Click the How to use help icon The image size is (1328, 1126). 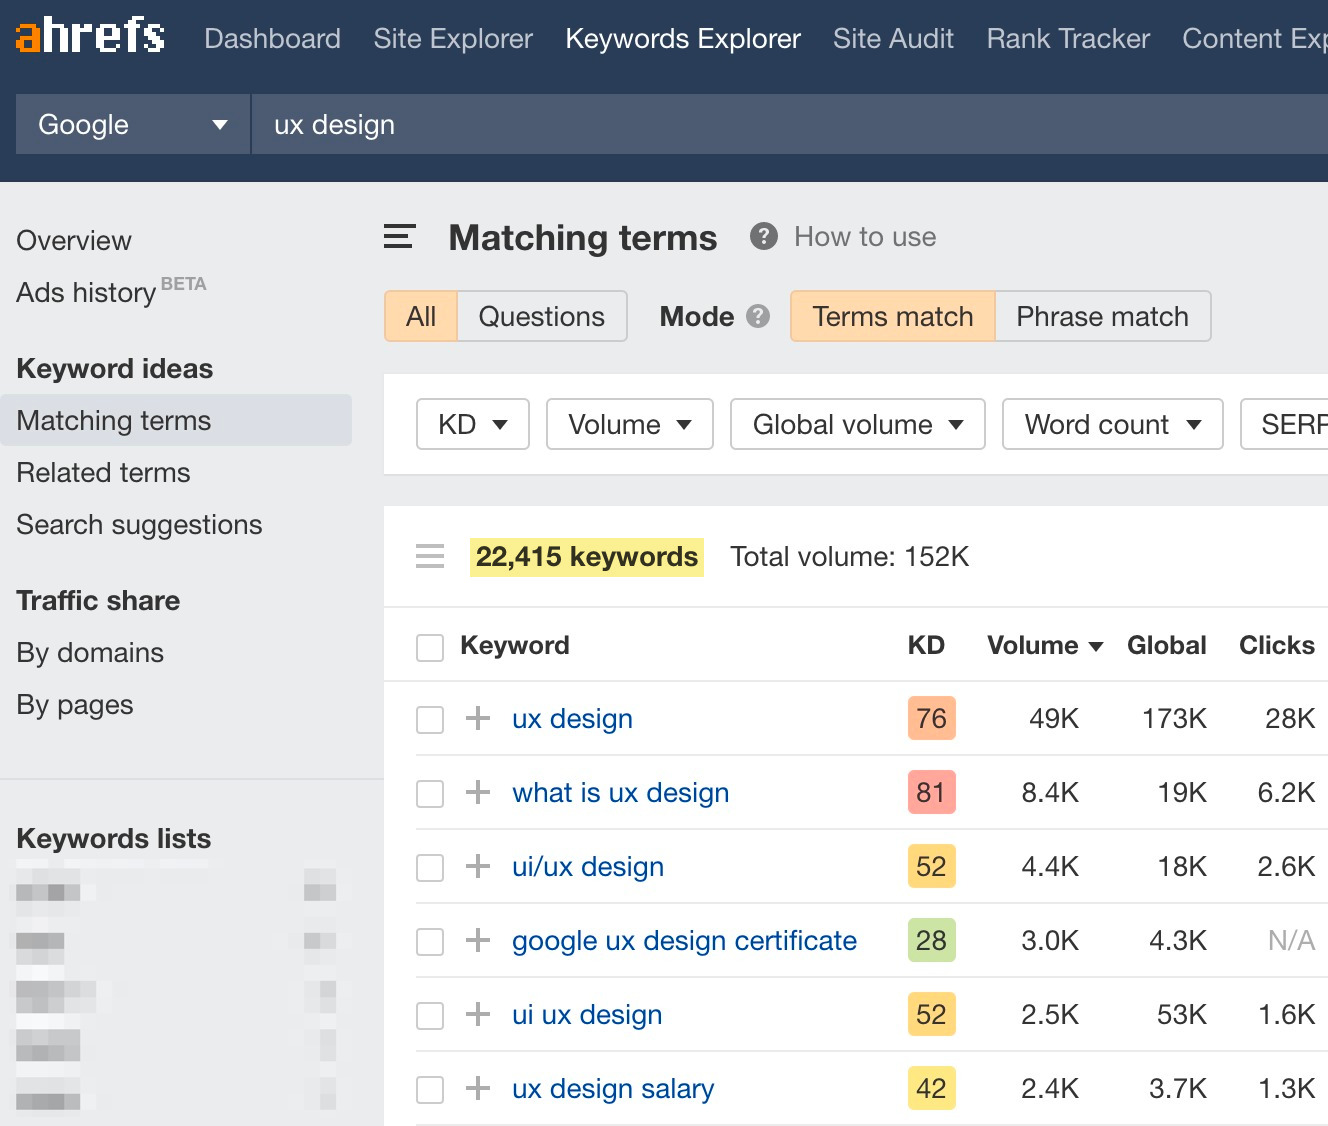[763, 236]
